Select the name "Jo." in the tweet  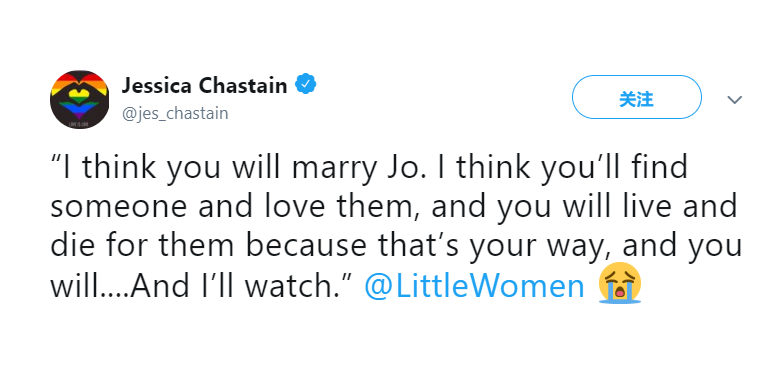(402, 167)
